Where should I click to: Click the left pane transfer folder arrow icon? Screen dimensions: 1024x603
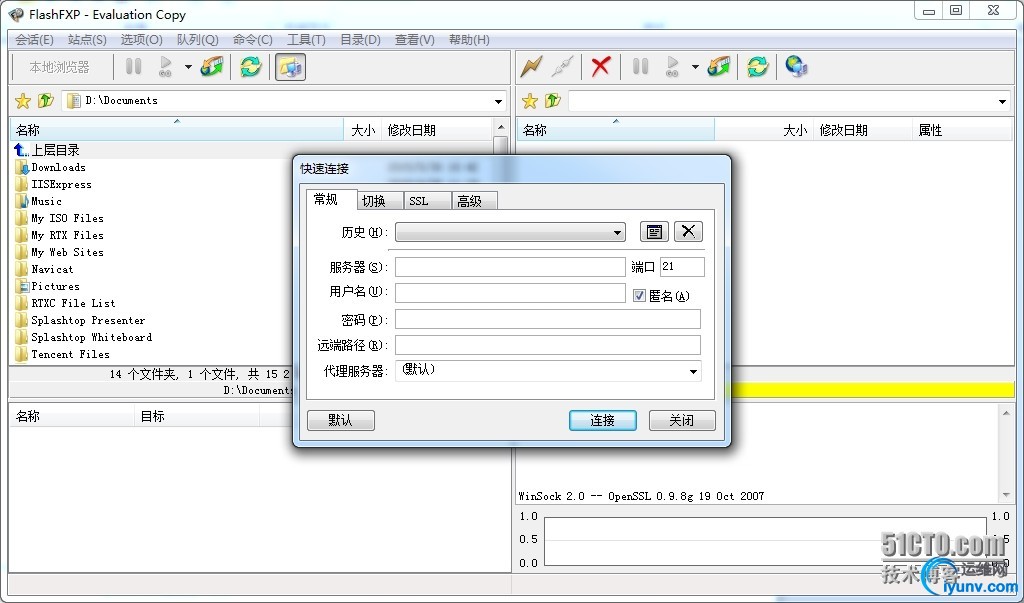(x=212, y=67)
